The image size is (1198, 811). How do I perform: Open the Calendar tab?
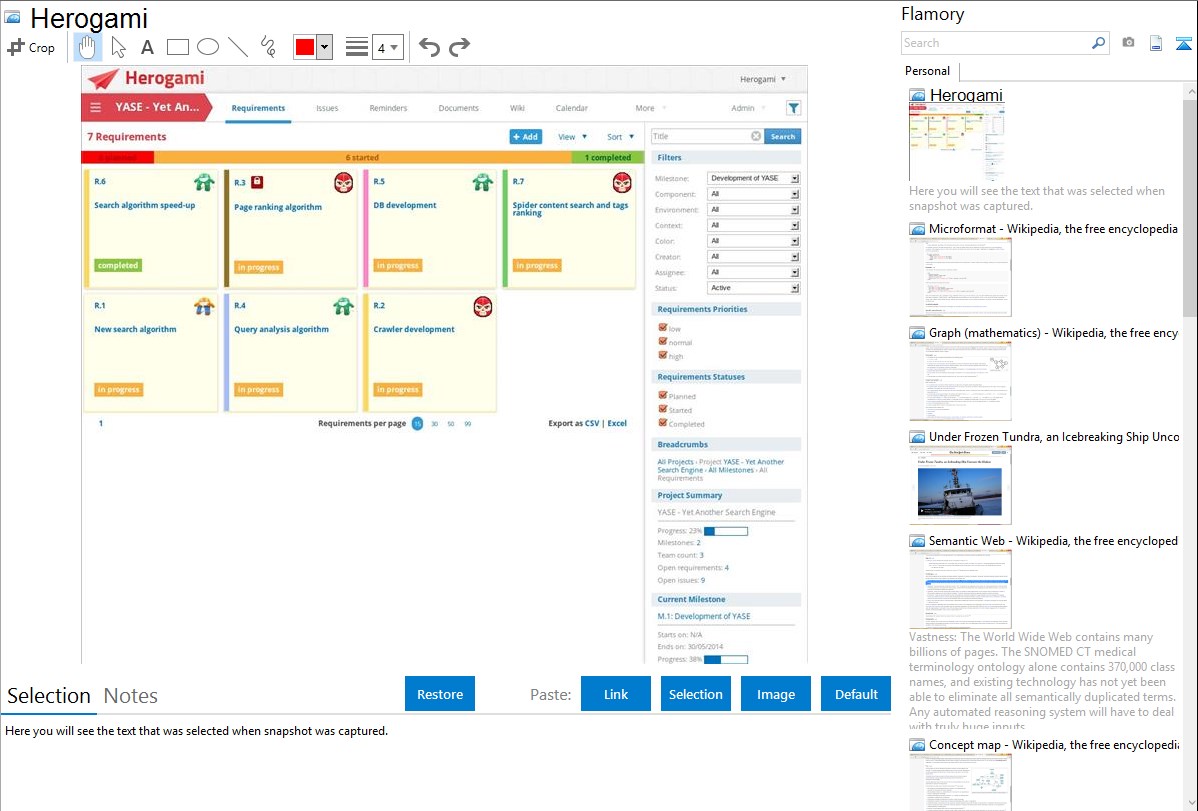(571, 109)
